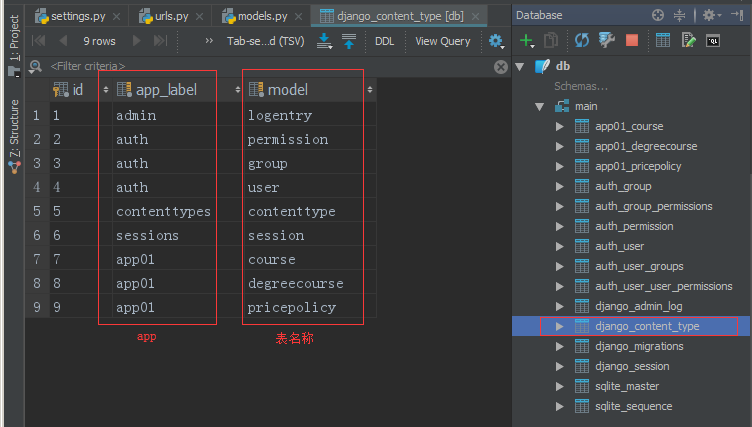Screen dimensions: 752x427
Task: Expand the auth_user table node
Action: (x=559, y=247)
